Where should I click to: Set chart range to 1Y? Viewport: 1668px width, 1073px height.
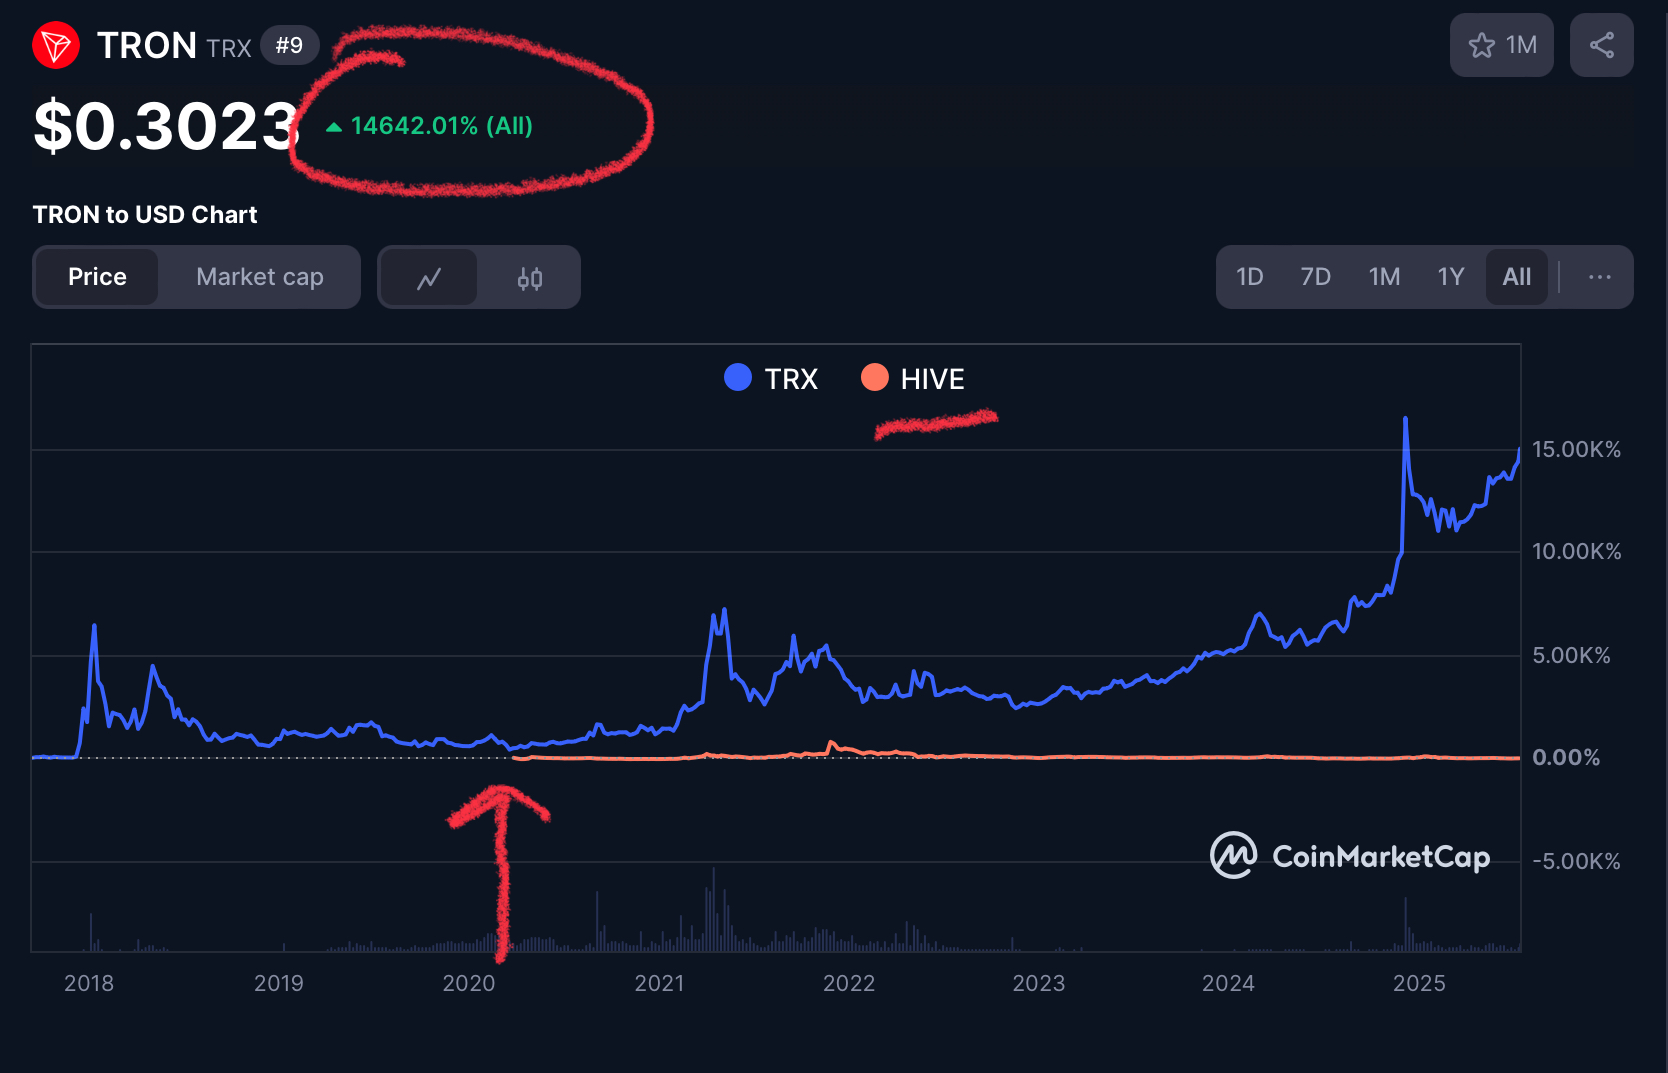point(1451,277)
